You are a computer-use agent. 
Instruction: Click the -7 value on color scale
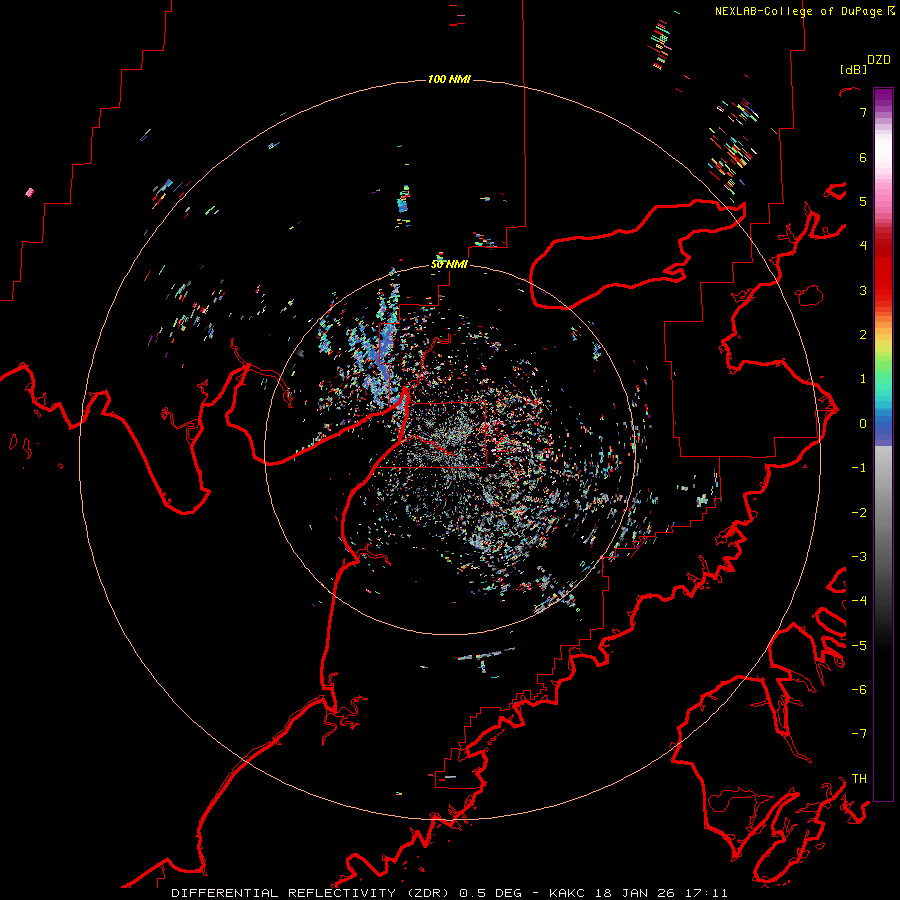point(859,734)
